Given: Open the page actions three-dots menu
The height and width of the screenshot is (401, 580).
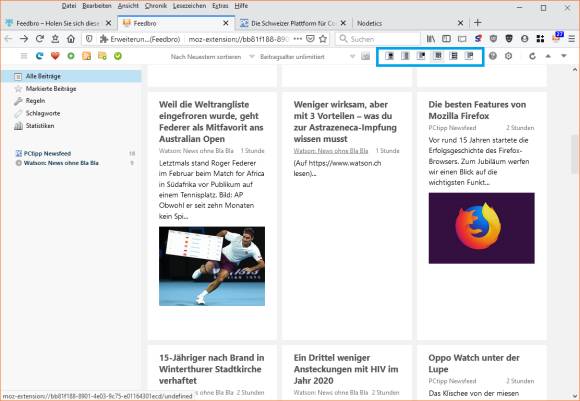Looking at the screenshot, I should [298, 39].
